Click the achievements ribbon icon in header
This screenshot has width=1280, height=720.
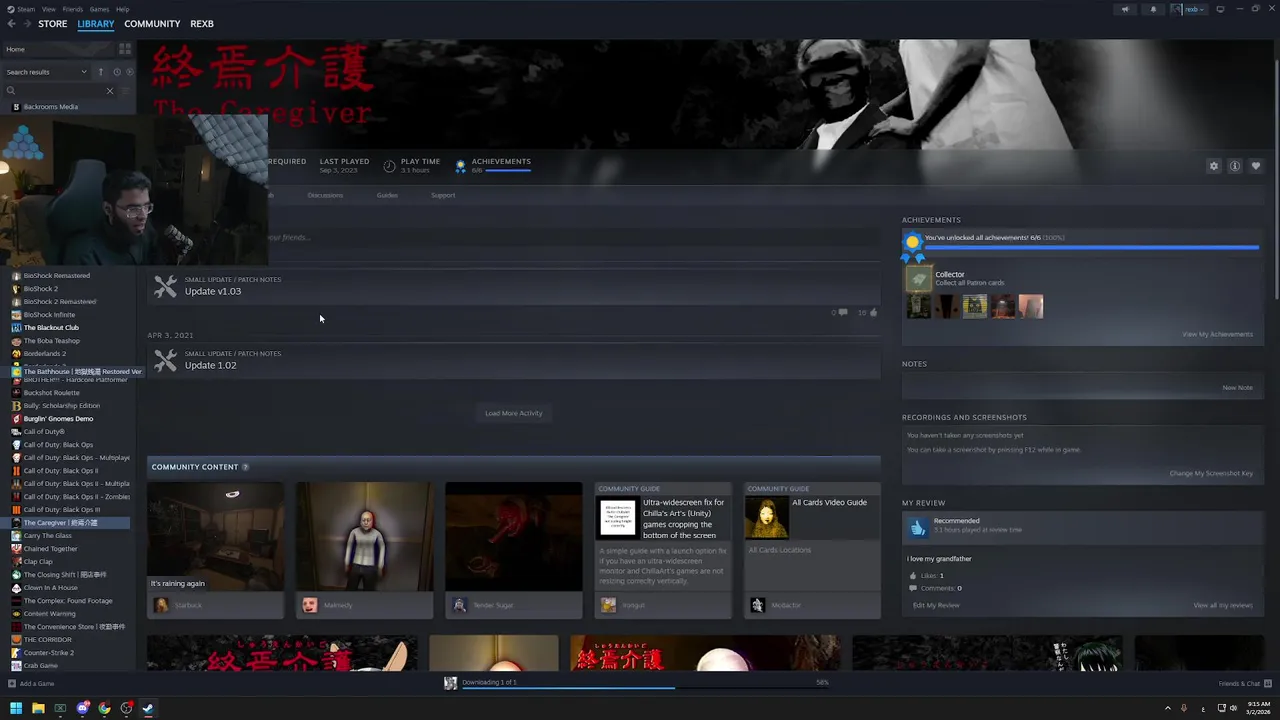point(461,165)
